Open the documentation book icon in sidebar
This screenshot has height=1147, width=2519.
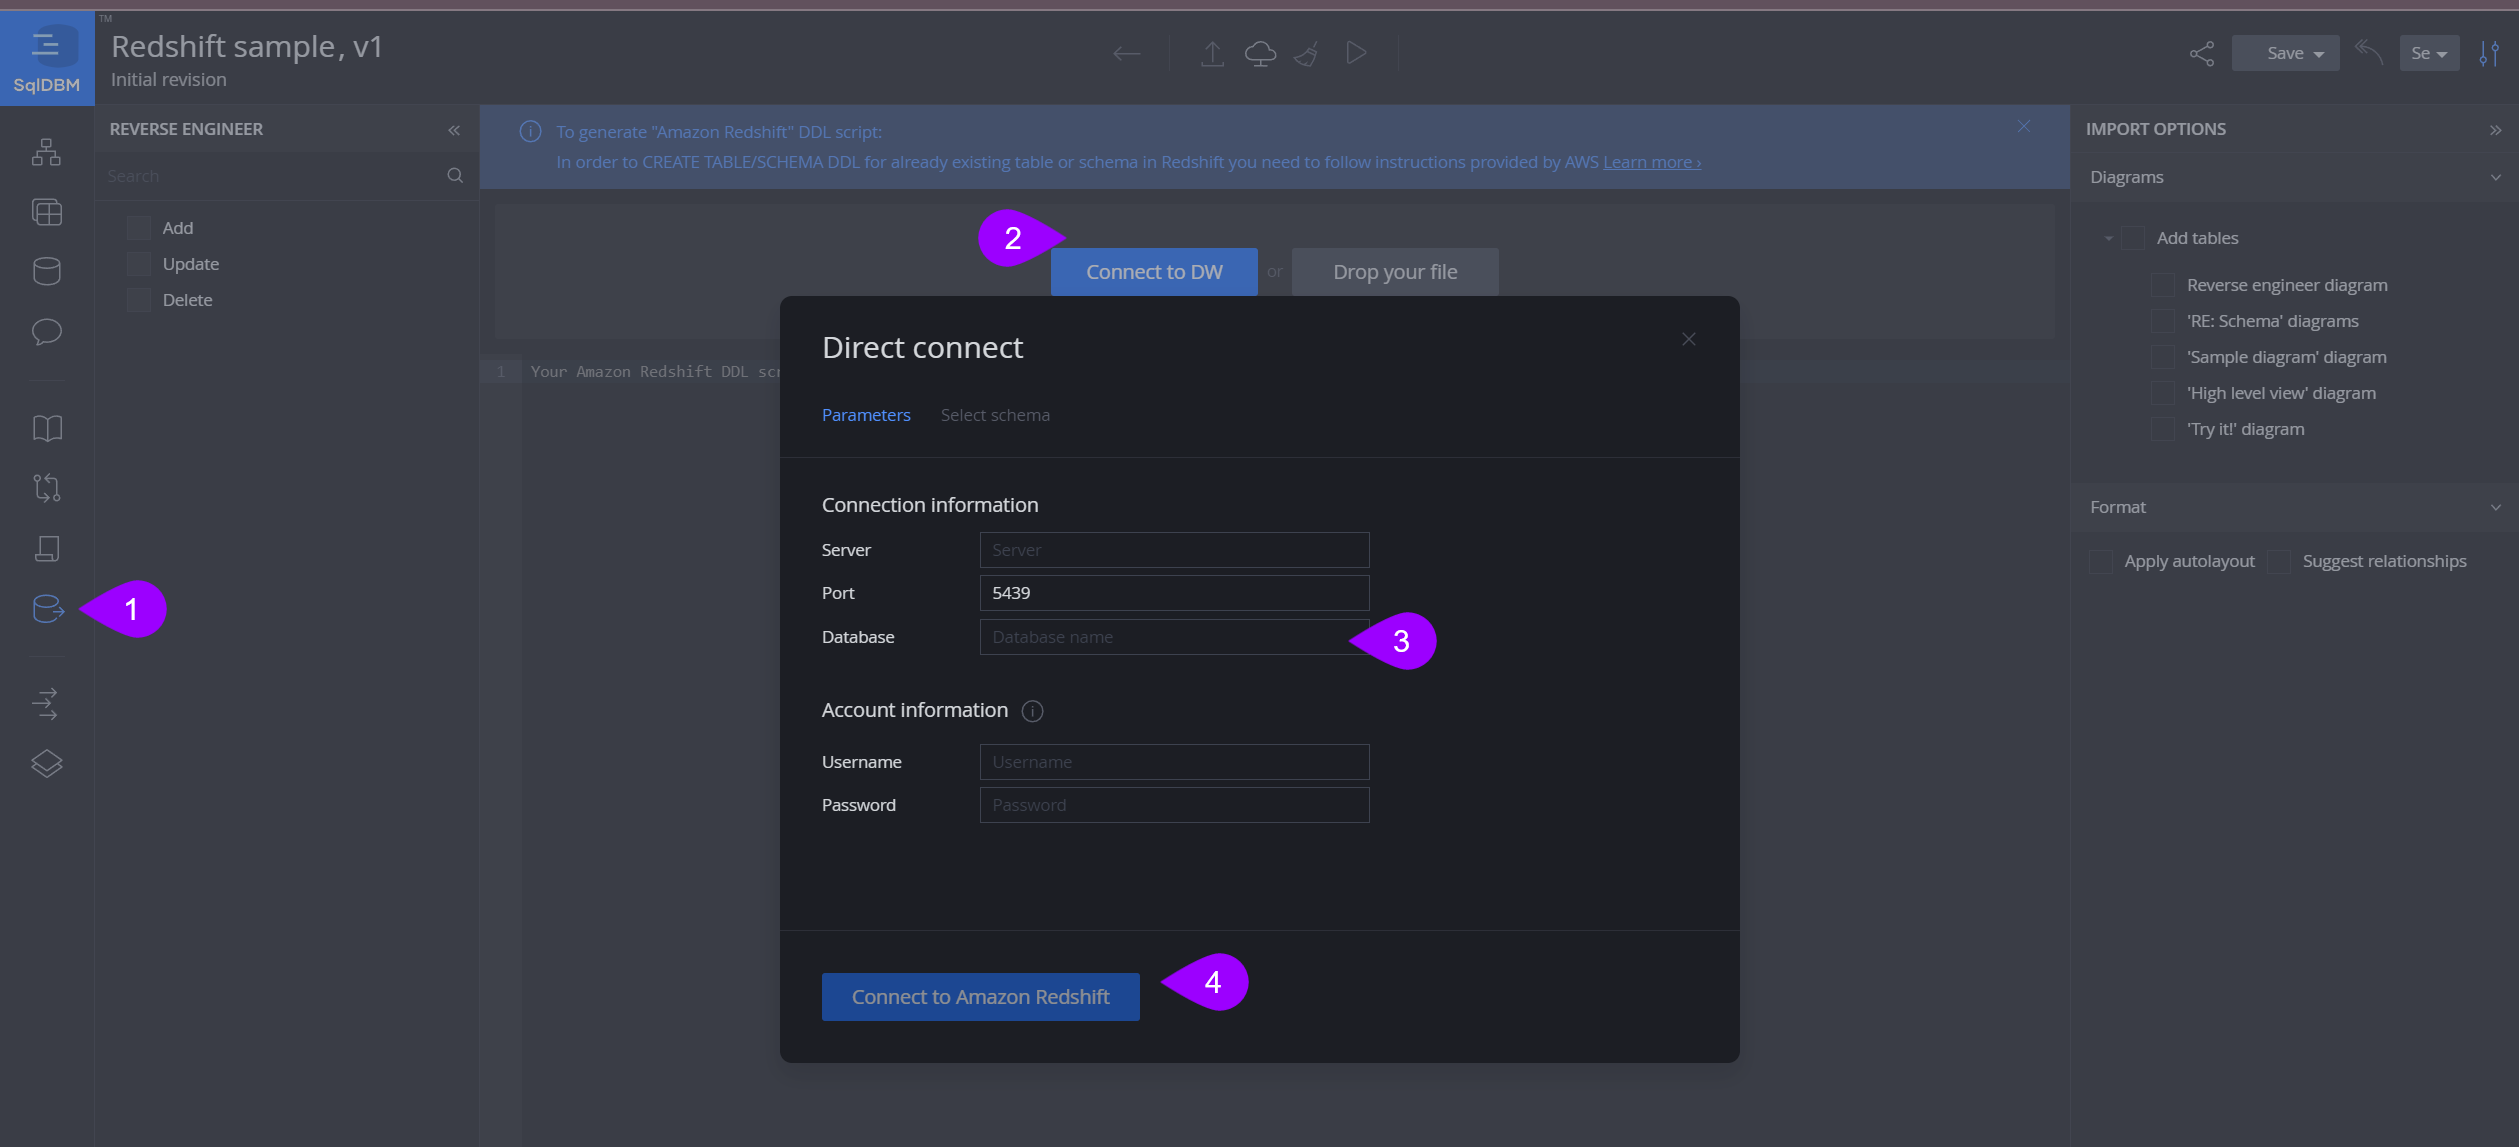pos(46,428)
